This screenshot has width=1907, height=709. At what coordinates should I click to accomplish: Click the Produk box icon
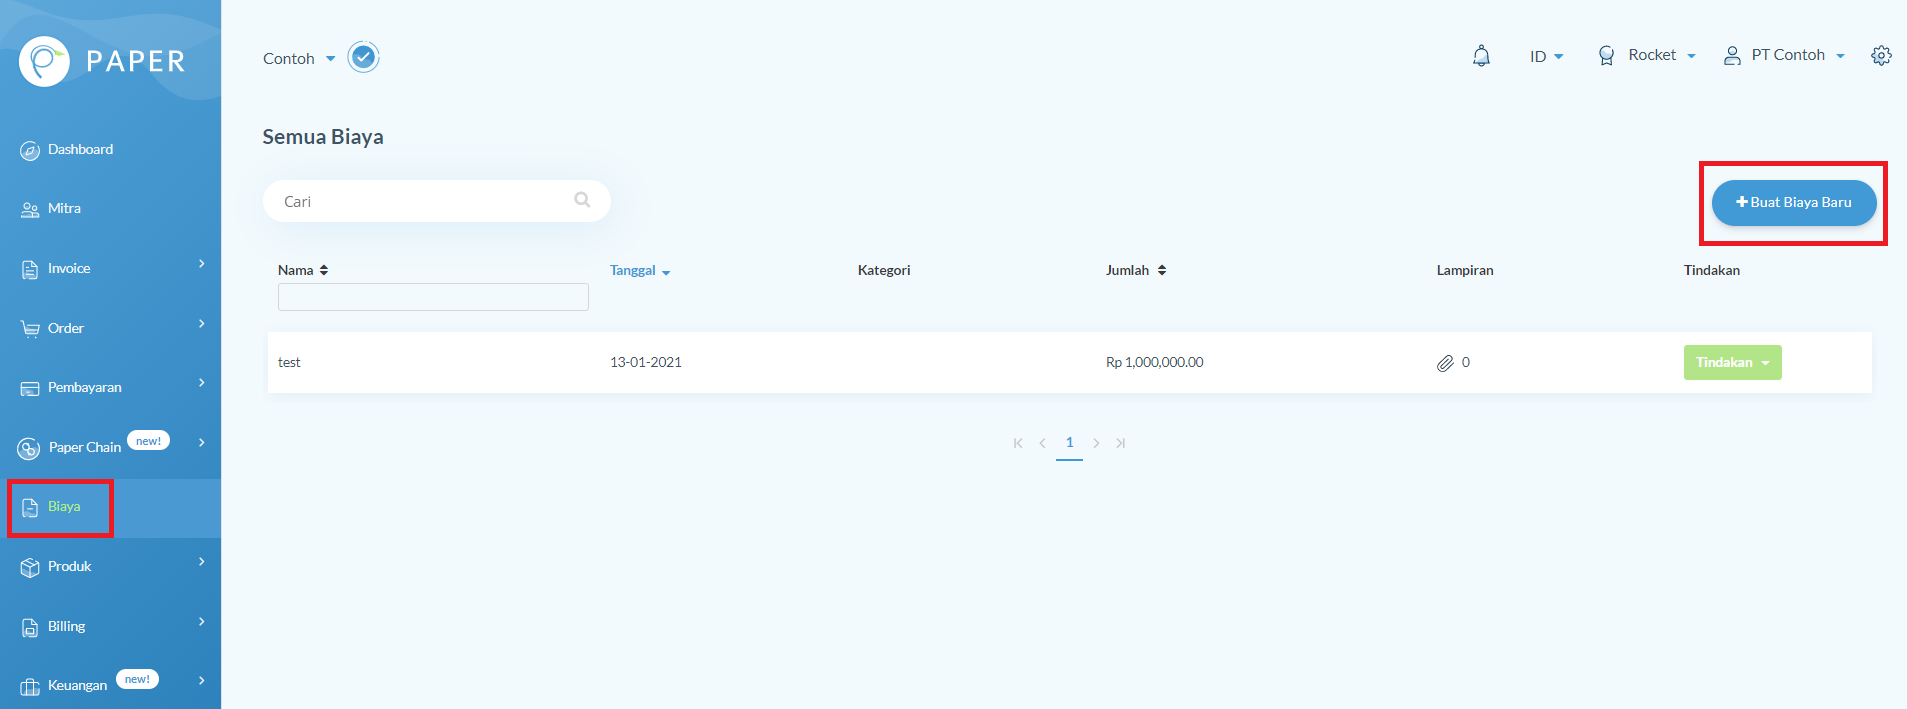click(30, 568)
